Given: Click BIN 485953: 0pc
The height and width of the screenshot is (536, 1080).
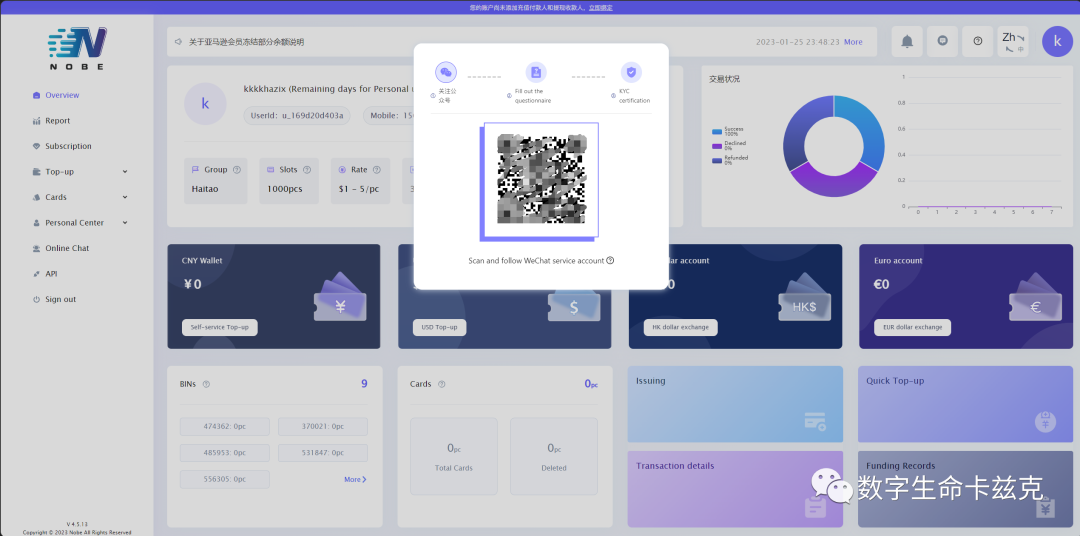Looking at the screenshot, I should coord(225,453).
